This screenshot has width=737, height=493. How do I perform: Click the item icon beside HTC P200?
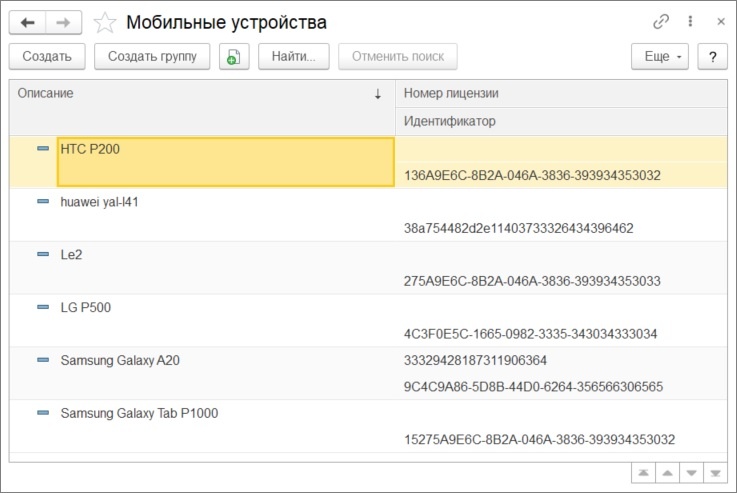click(43, 149)
